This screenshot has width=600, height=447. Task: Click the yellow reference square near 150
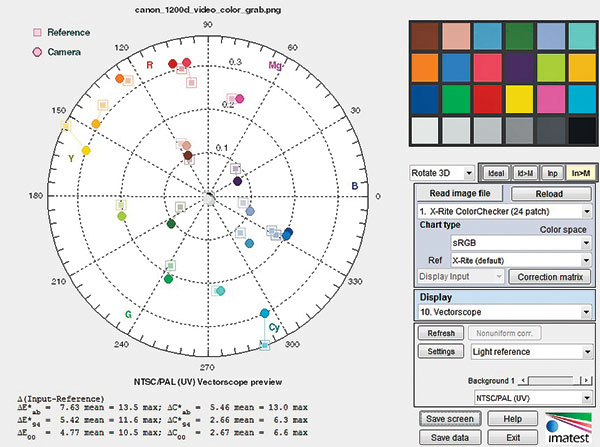click(x=66, y=126)
